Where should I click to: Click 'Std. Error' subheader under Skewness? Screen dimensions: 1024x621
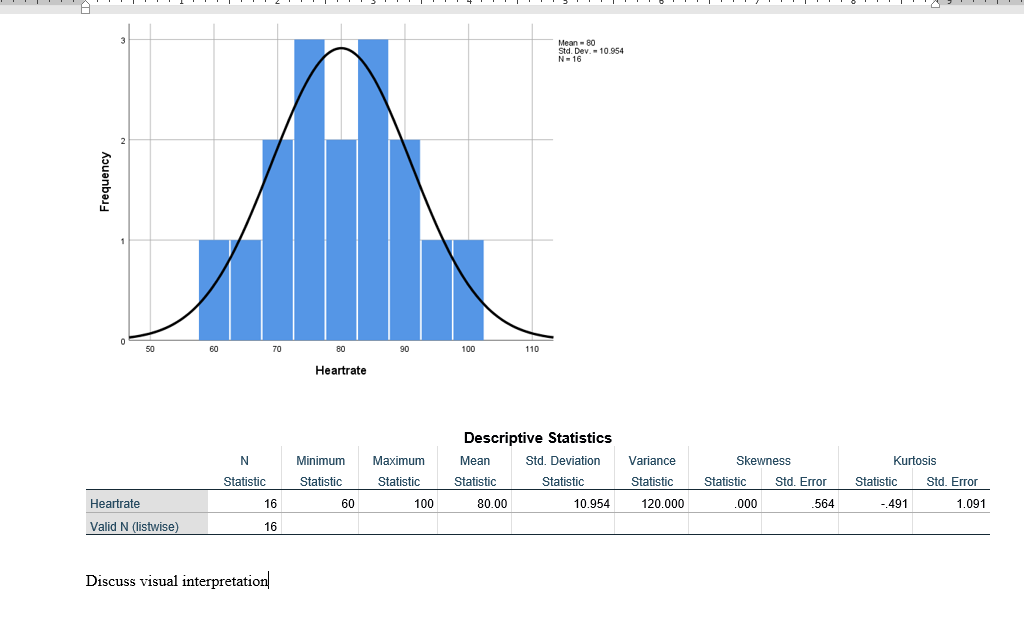[x=801, y=482]
